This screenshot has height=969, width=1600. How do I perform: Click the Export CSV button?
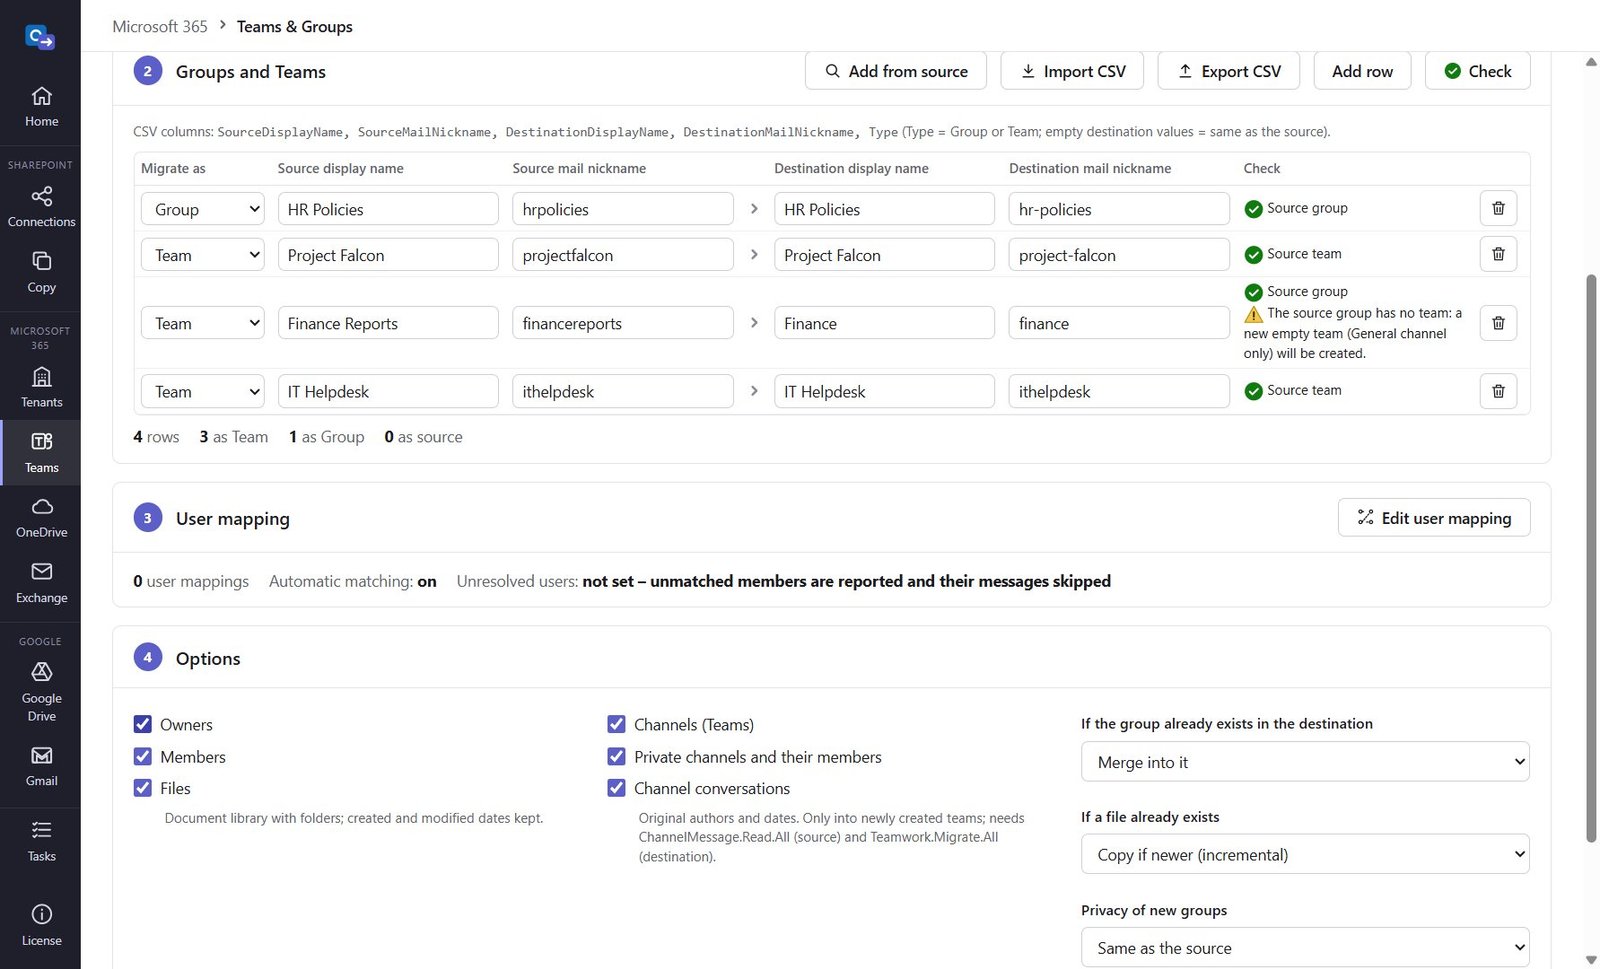tap(1228, 71)
